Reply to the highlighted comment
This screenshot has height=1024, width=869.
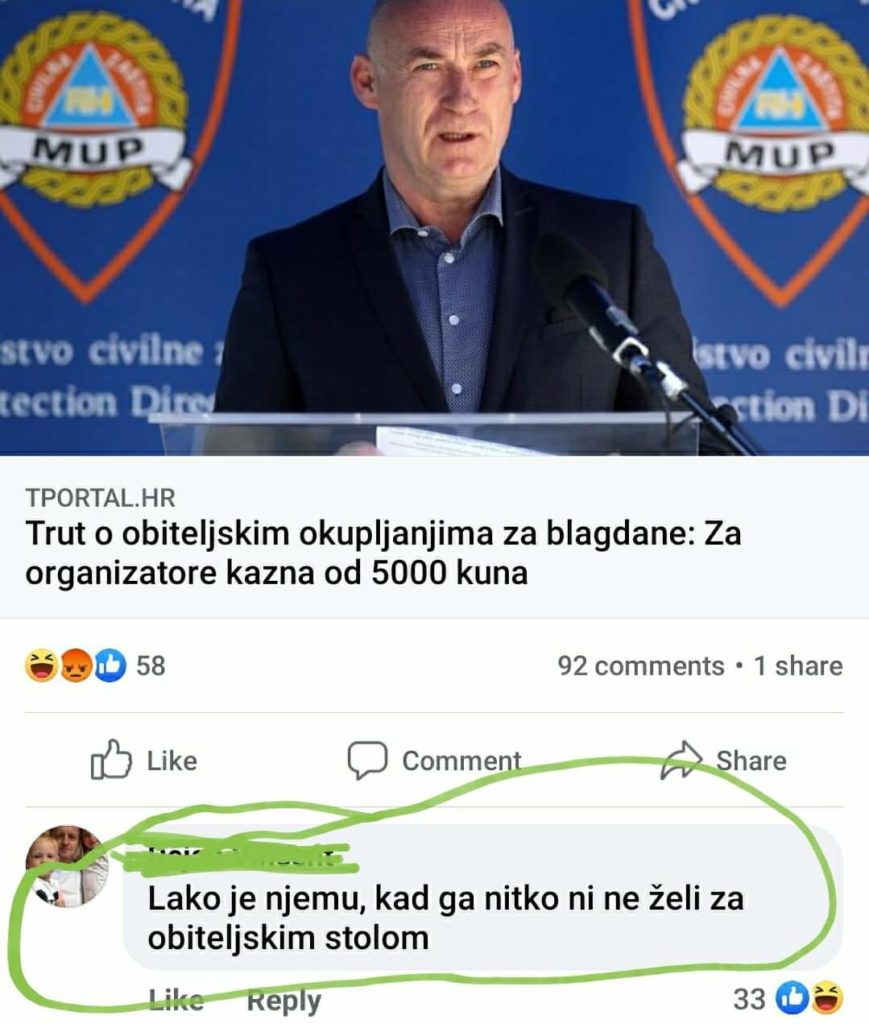pos(284,1001)
